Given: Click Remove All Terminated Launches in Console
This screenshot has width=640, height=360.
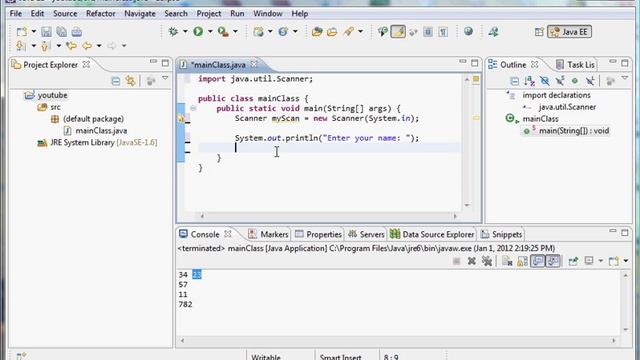Looking at the screenshot, I should (x=487, y=261).
